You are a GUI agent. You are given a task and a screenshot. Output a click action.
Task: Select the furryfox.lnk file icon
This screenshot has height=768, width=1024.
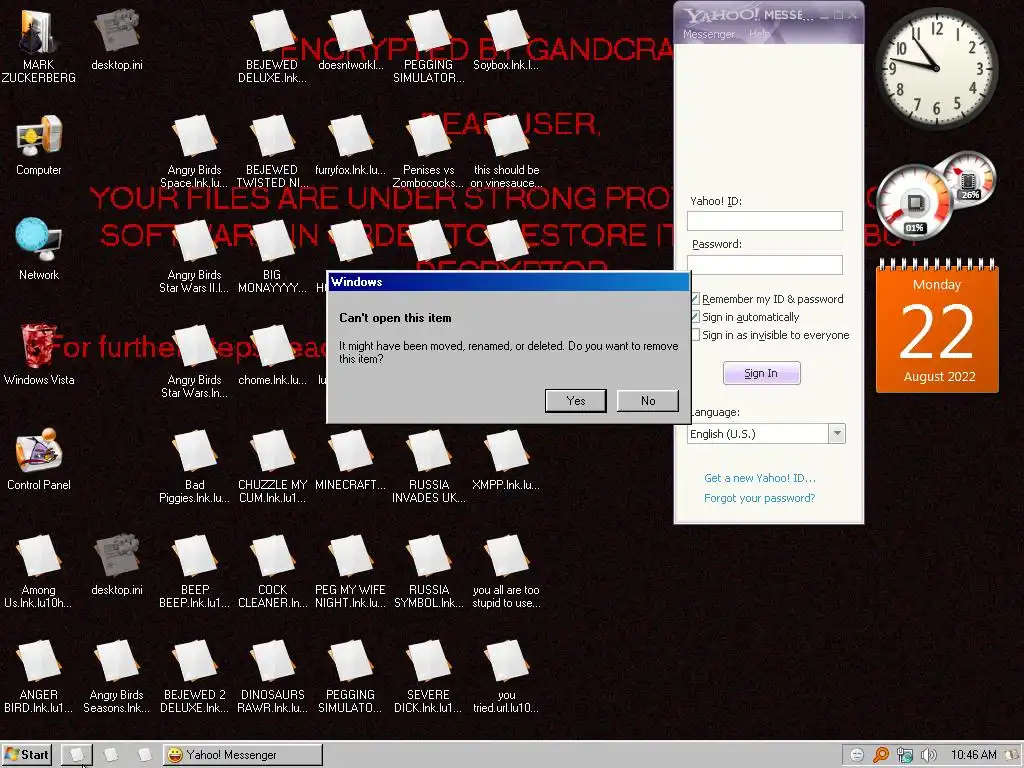(350, 145)
